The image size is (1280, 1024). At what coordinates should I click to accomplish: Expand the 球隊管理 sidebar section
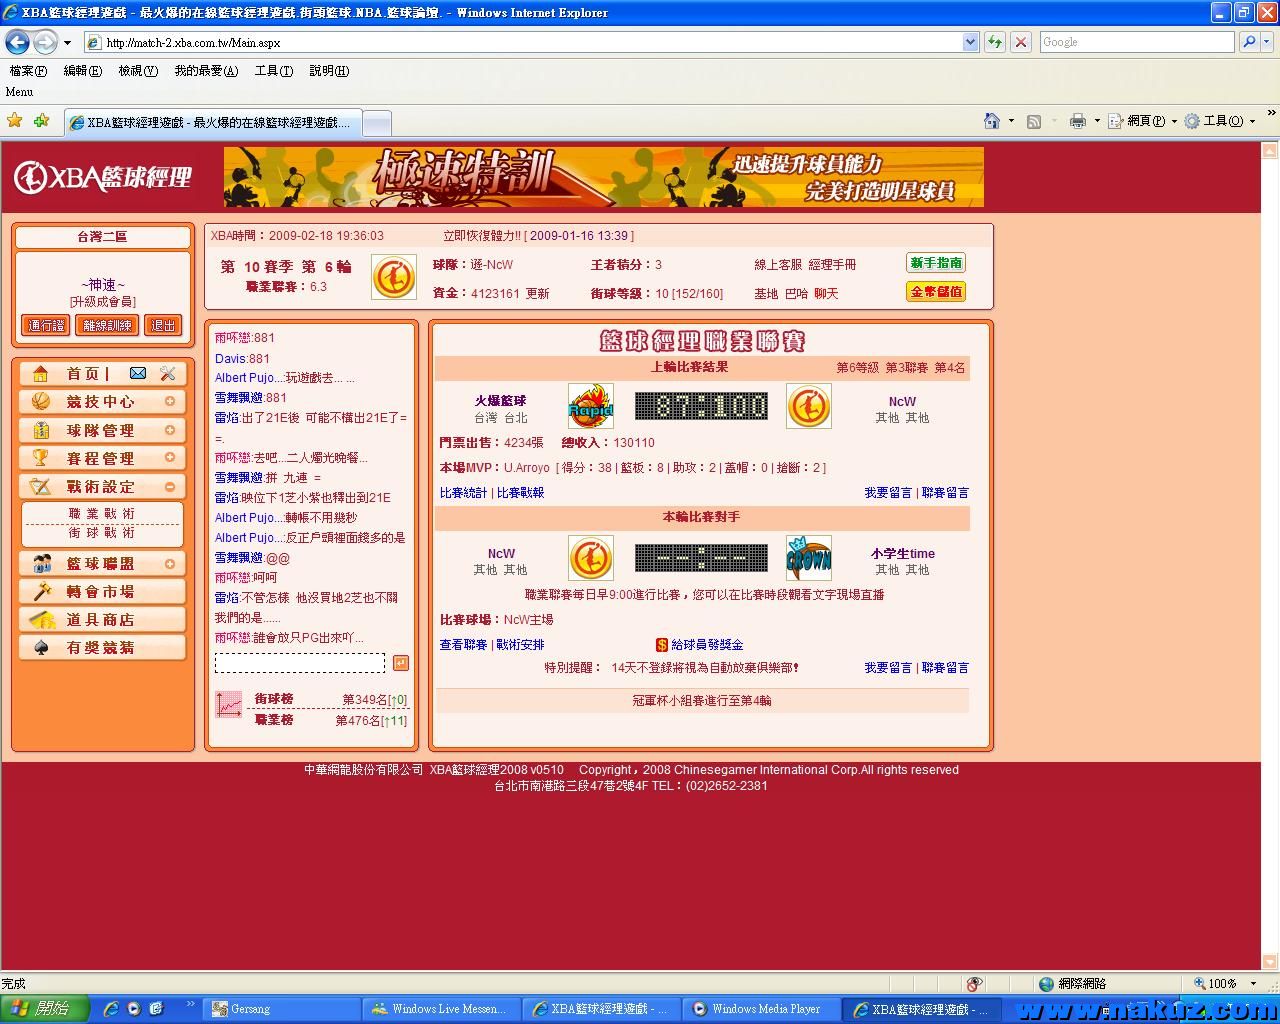(169, 430)
